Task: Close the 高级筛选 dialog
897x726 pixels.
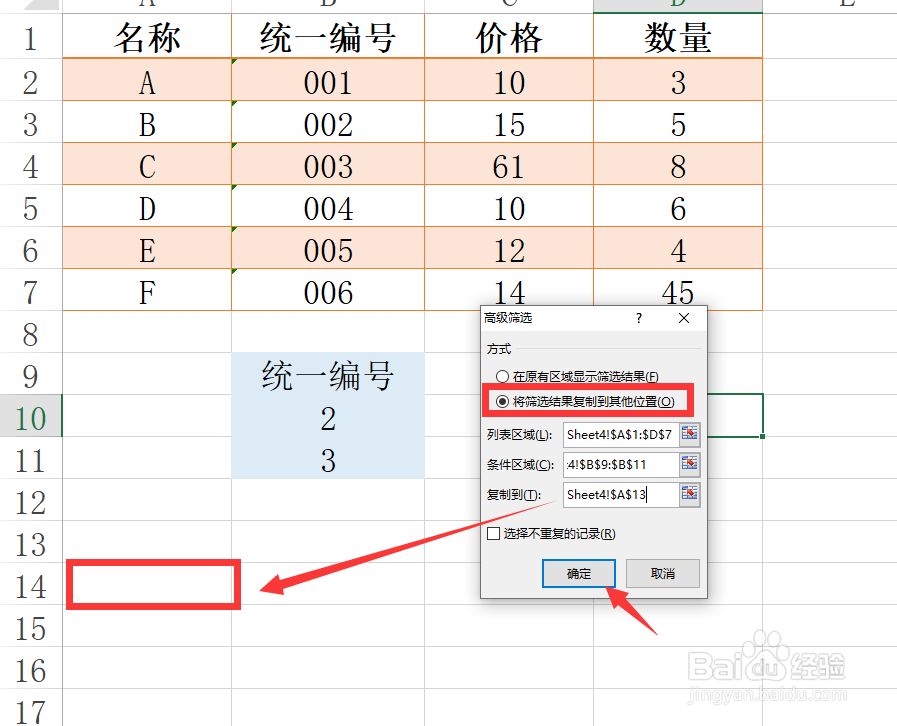Action: pos(684,318)
